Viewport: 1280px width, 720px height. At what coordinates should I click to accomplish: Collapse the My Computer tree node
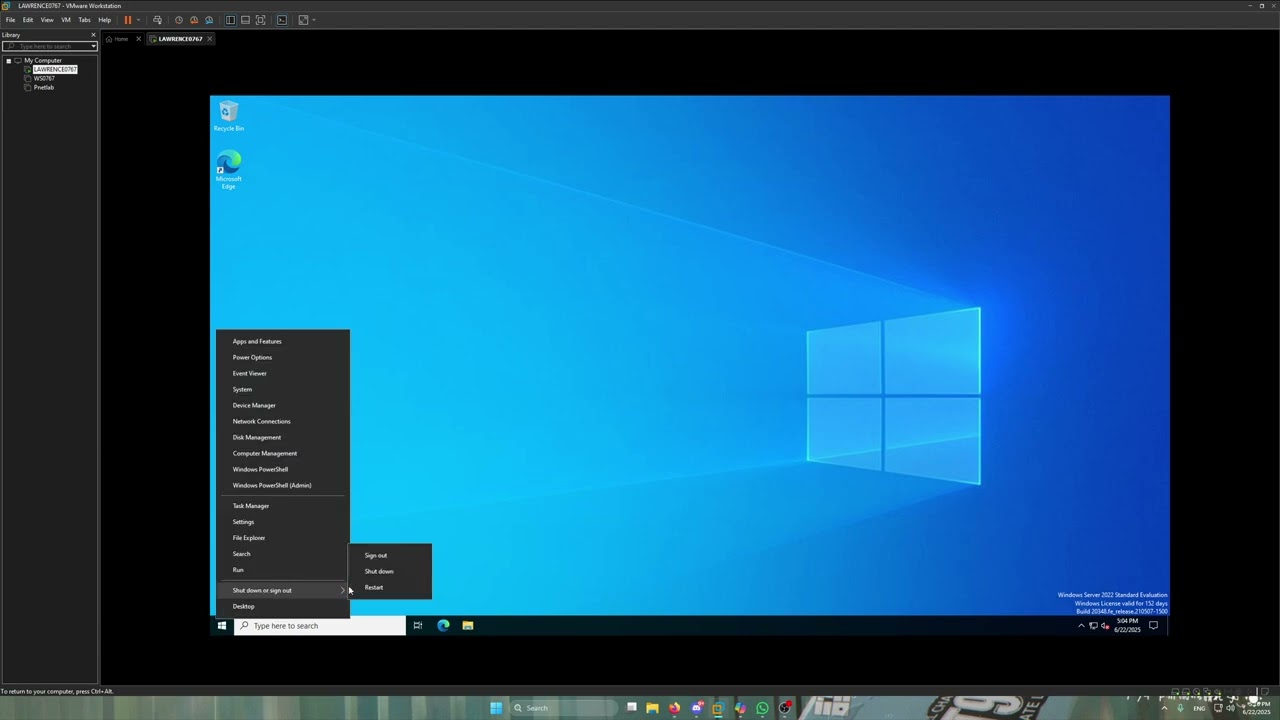point(8,61)
